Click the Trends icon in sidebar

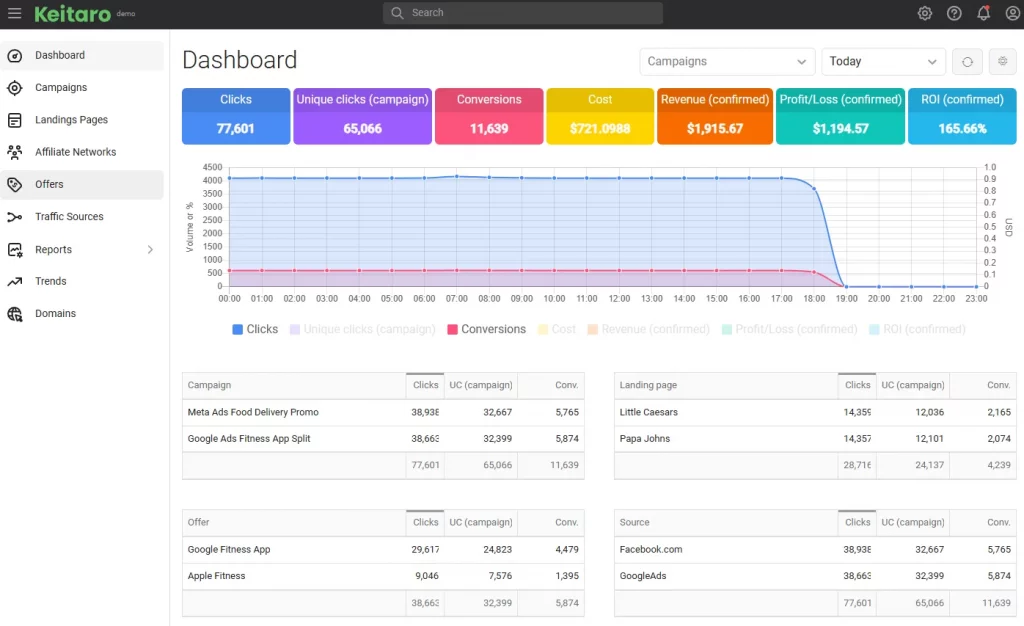coord(15,282)
